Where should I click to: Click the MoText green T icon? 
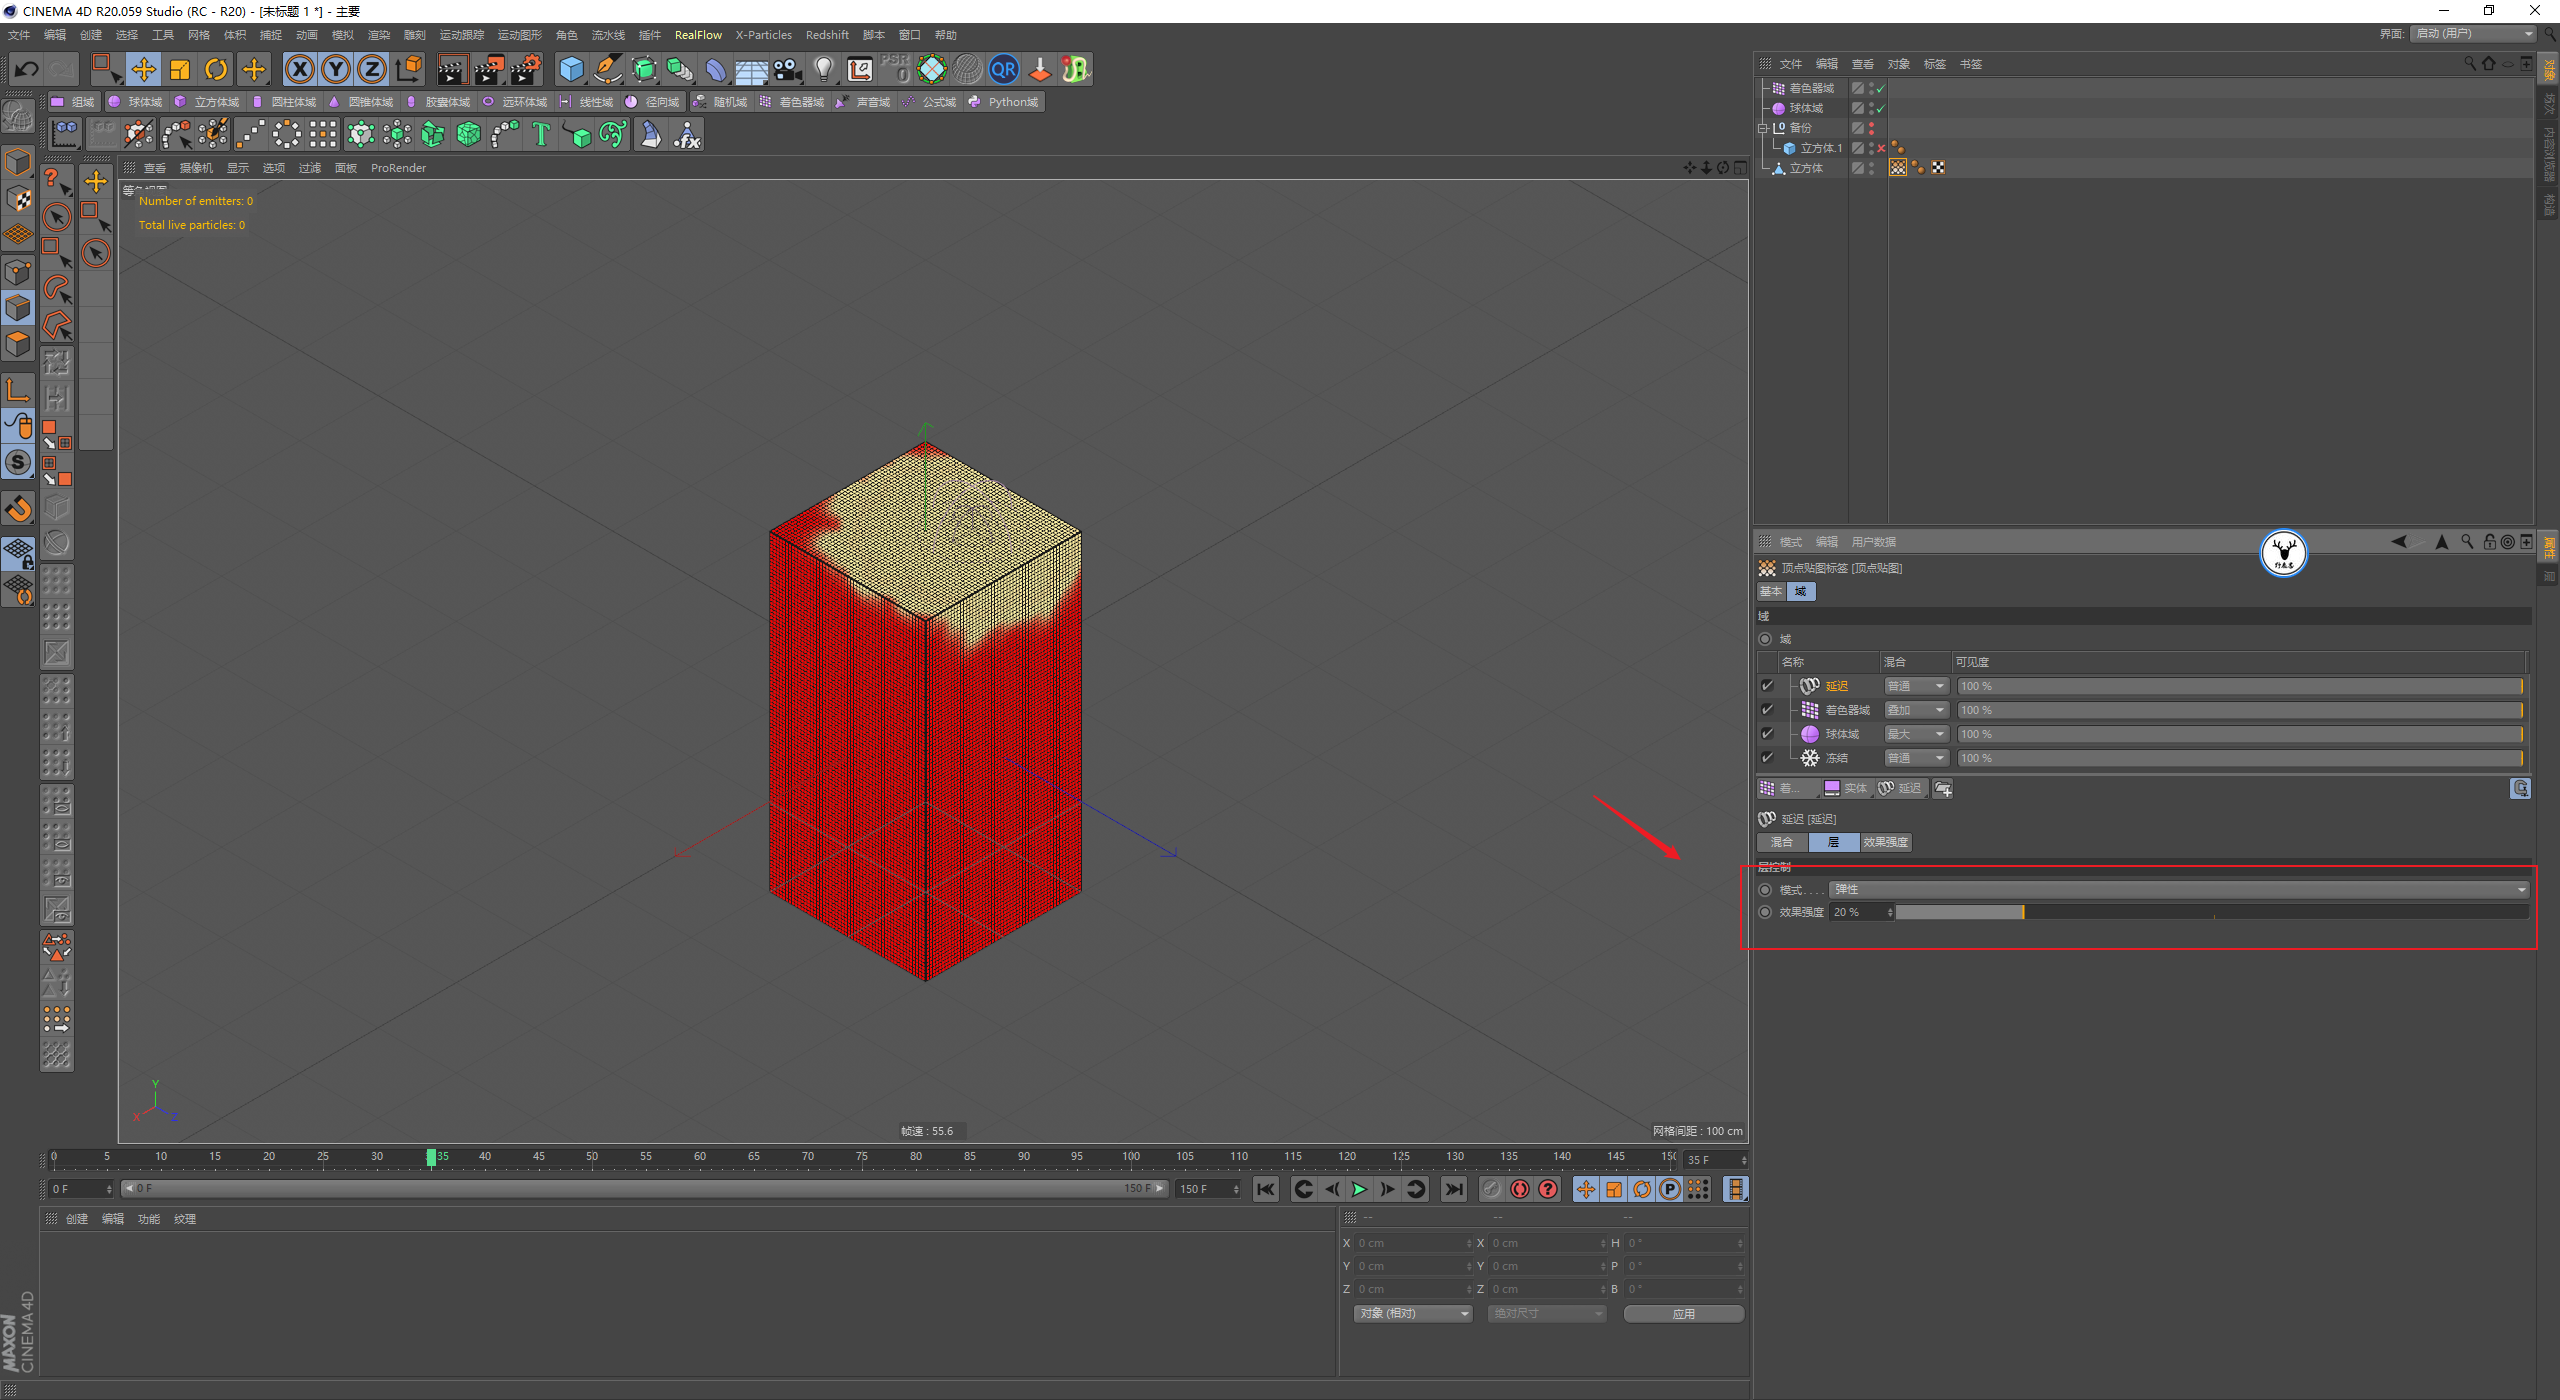540,134
